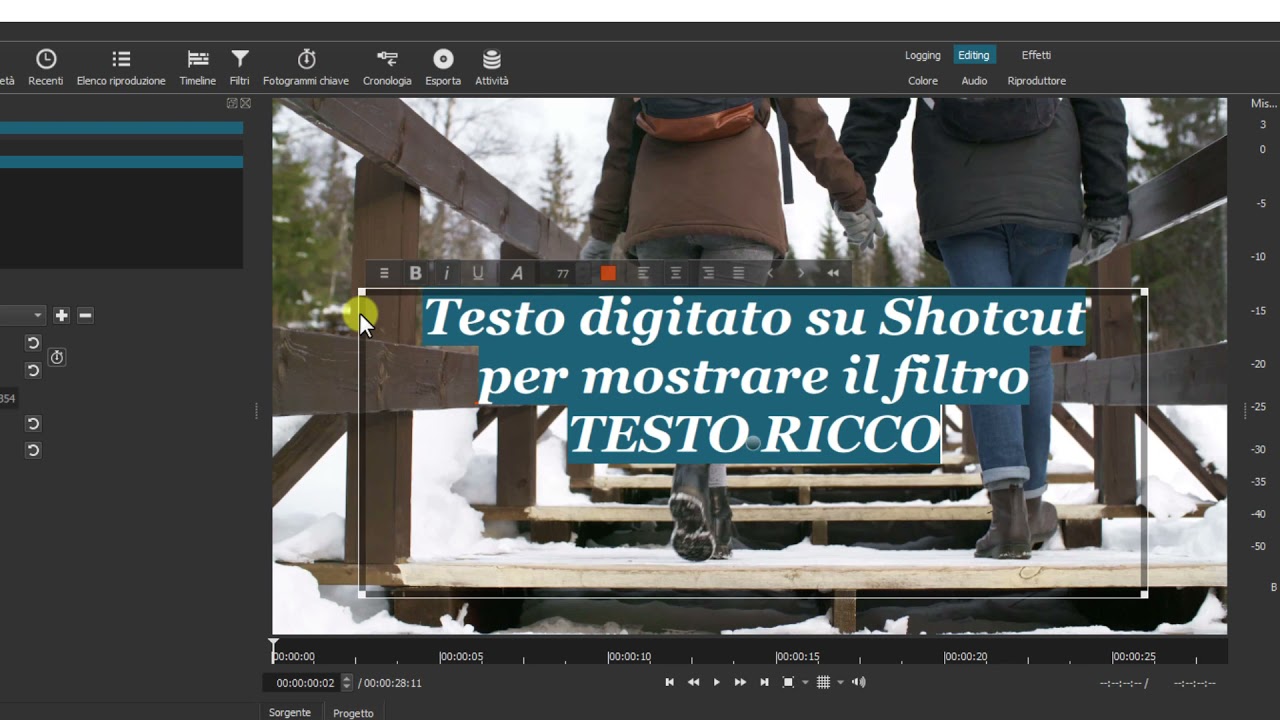Toggle zoom fit button in player
1280x720 pixels.
click(788, 682)
